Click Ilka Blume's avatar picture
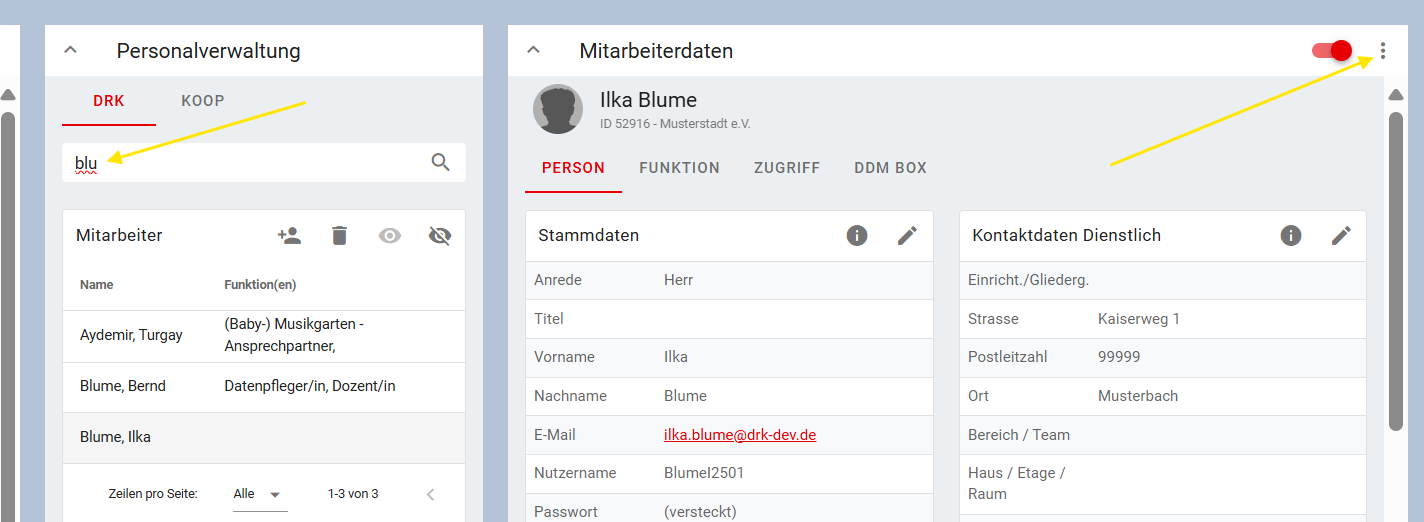 pos(558,109)
